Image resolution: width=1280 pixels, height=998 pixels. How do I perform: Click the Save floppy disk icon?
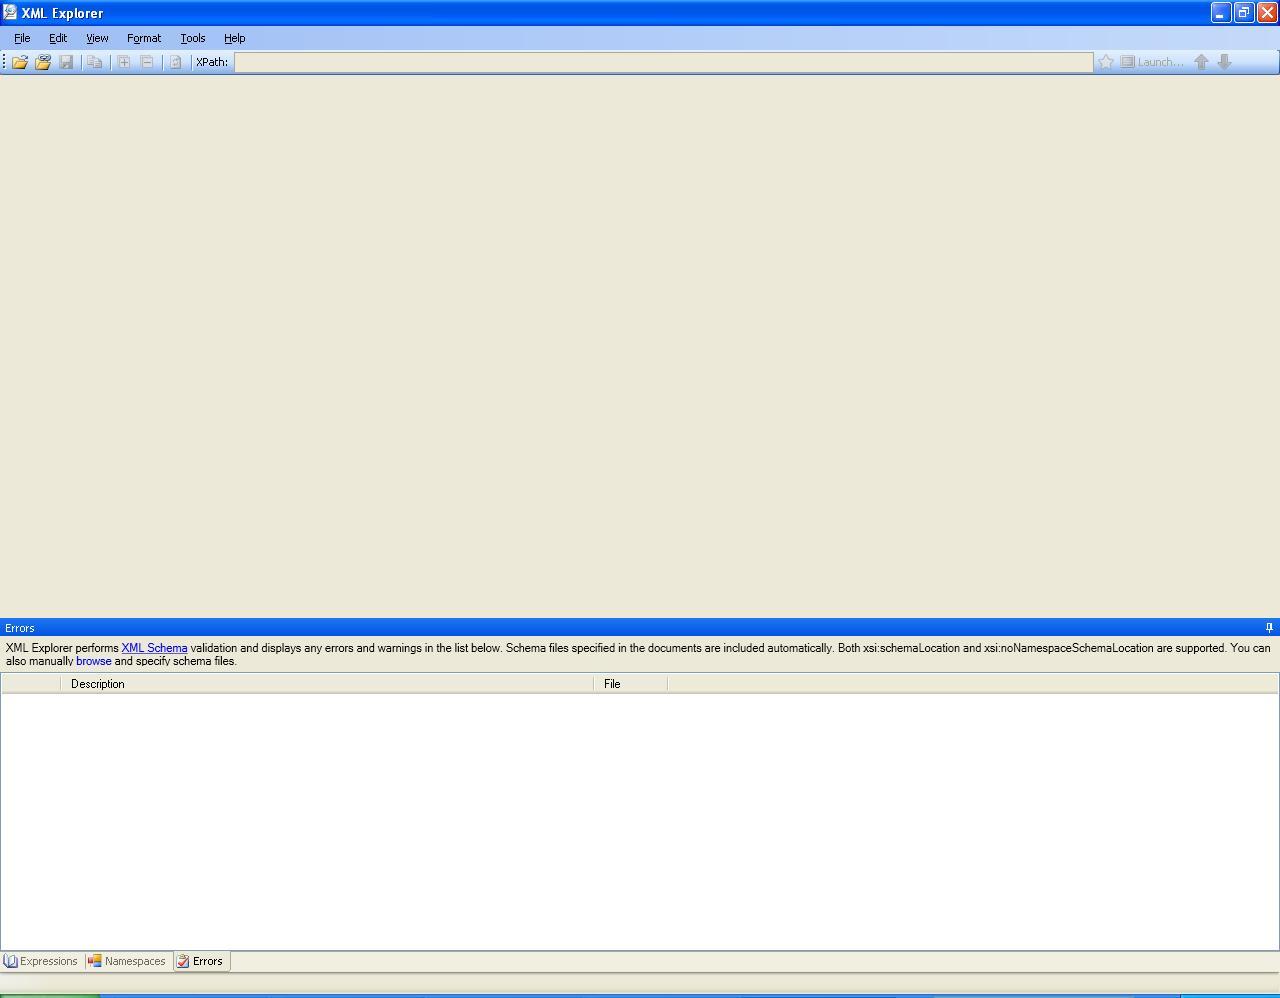66,62
